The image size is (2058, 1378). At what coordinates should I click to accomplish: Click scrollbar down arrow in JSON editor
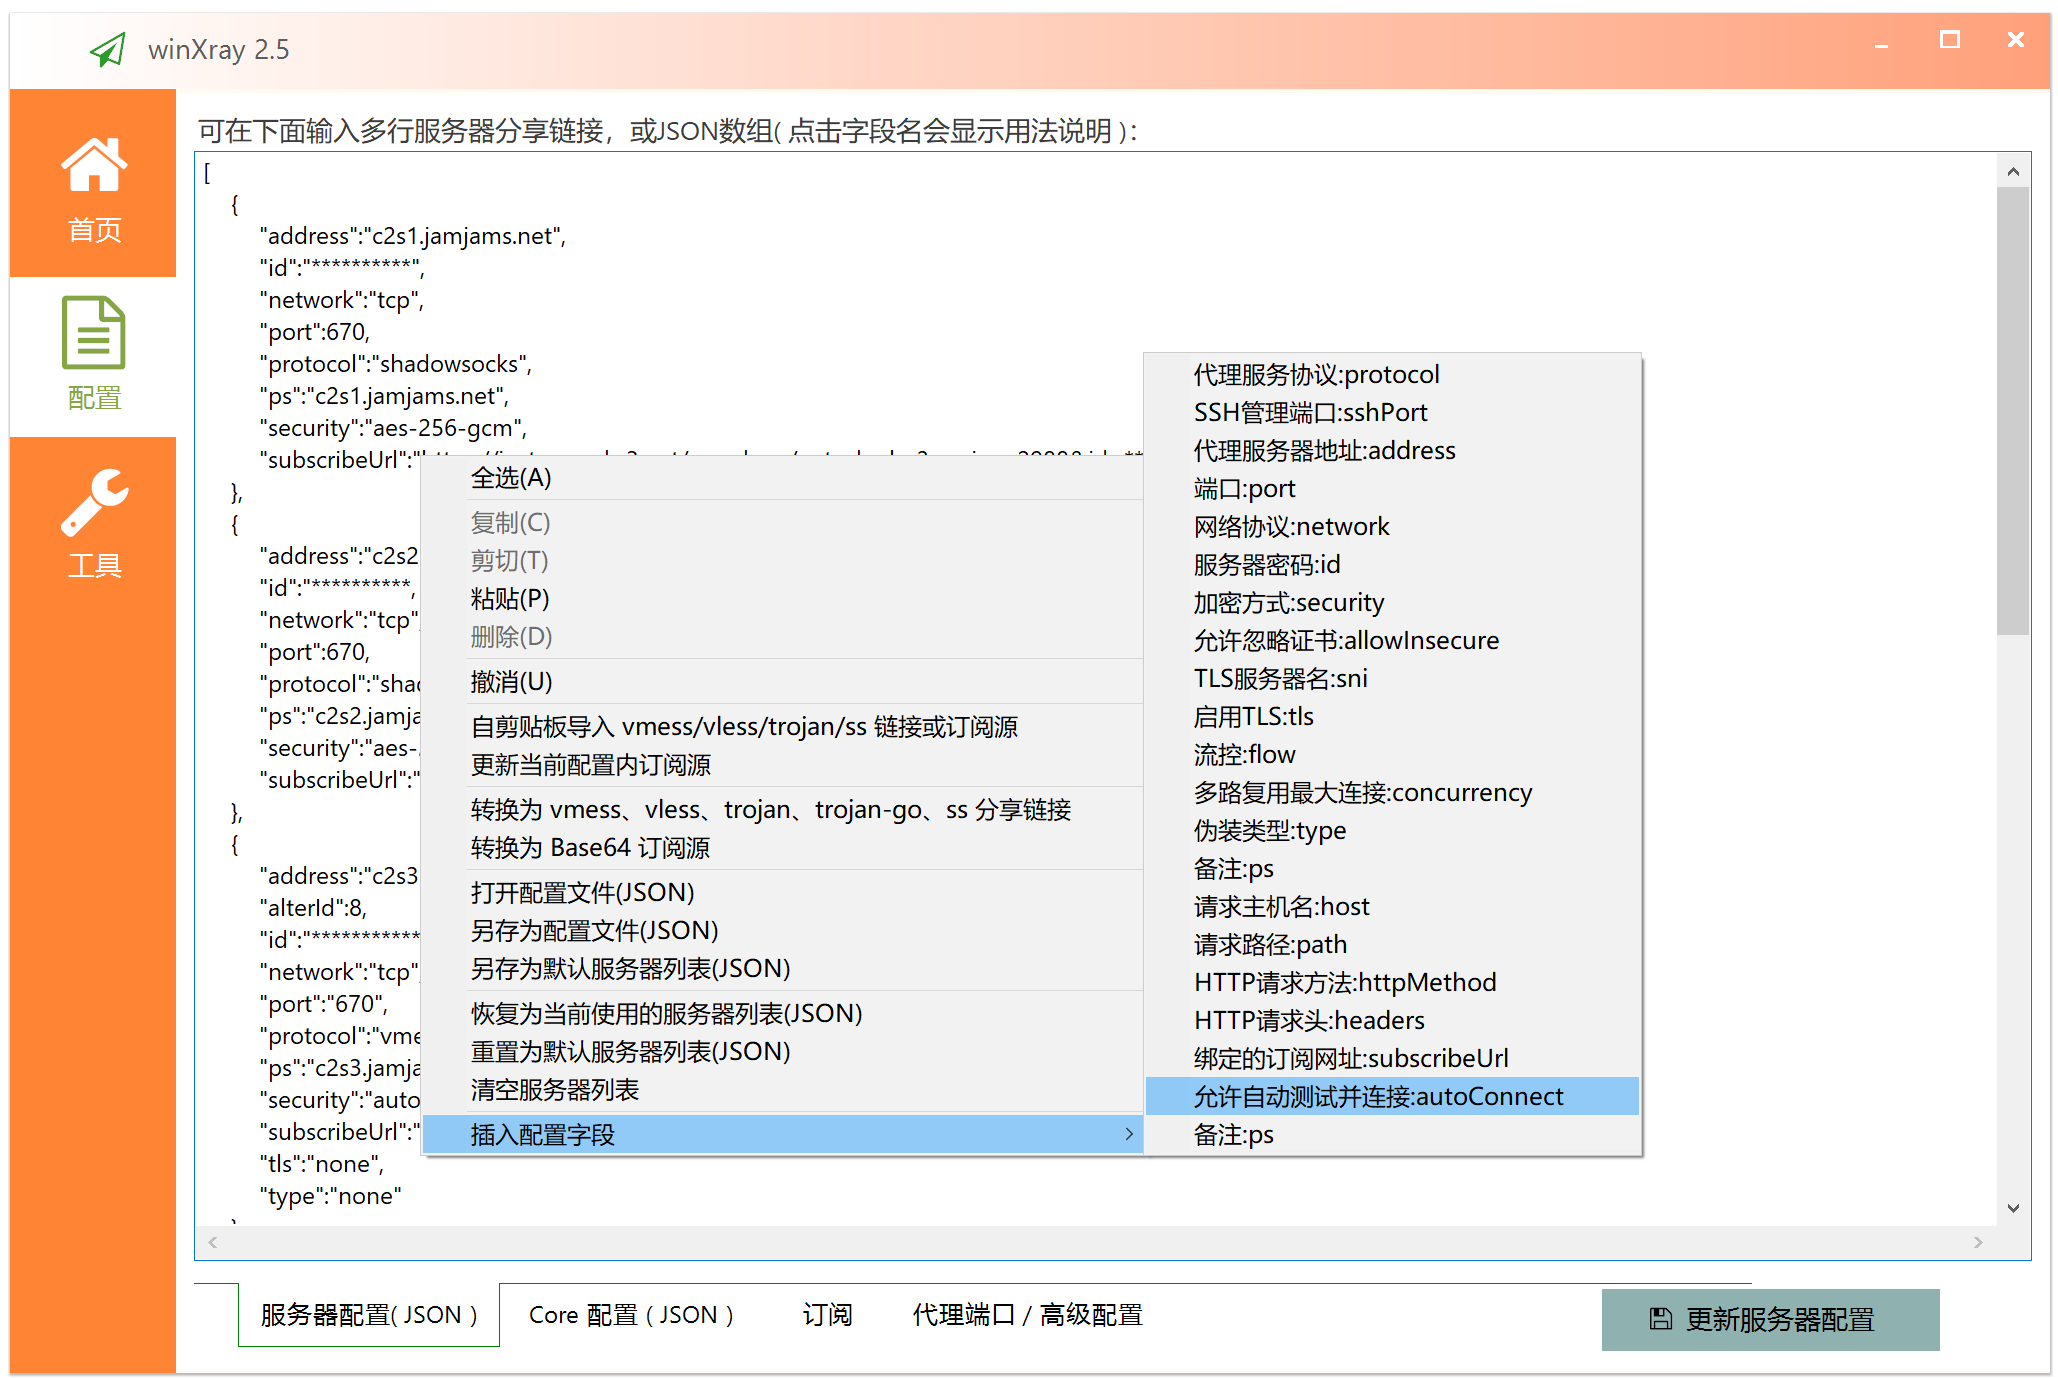(2013, 1208)
